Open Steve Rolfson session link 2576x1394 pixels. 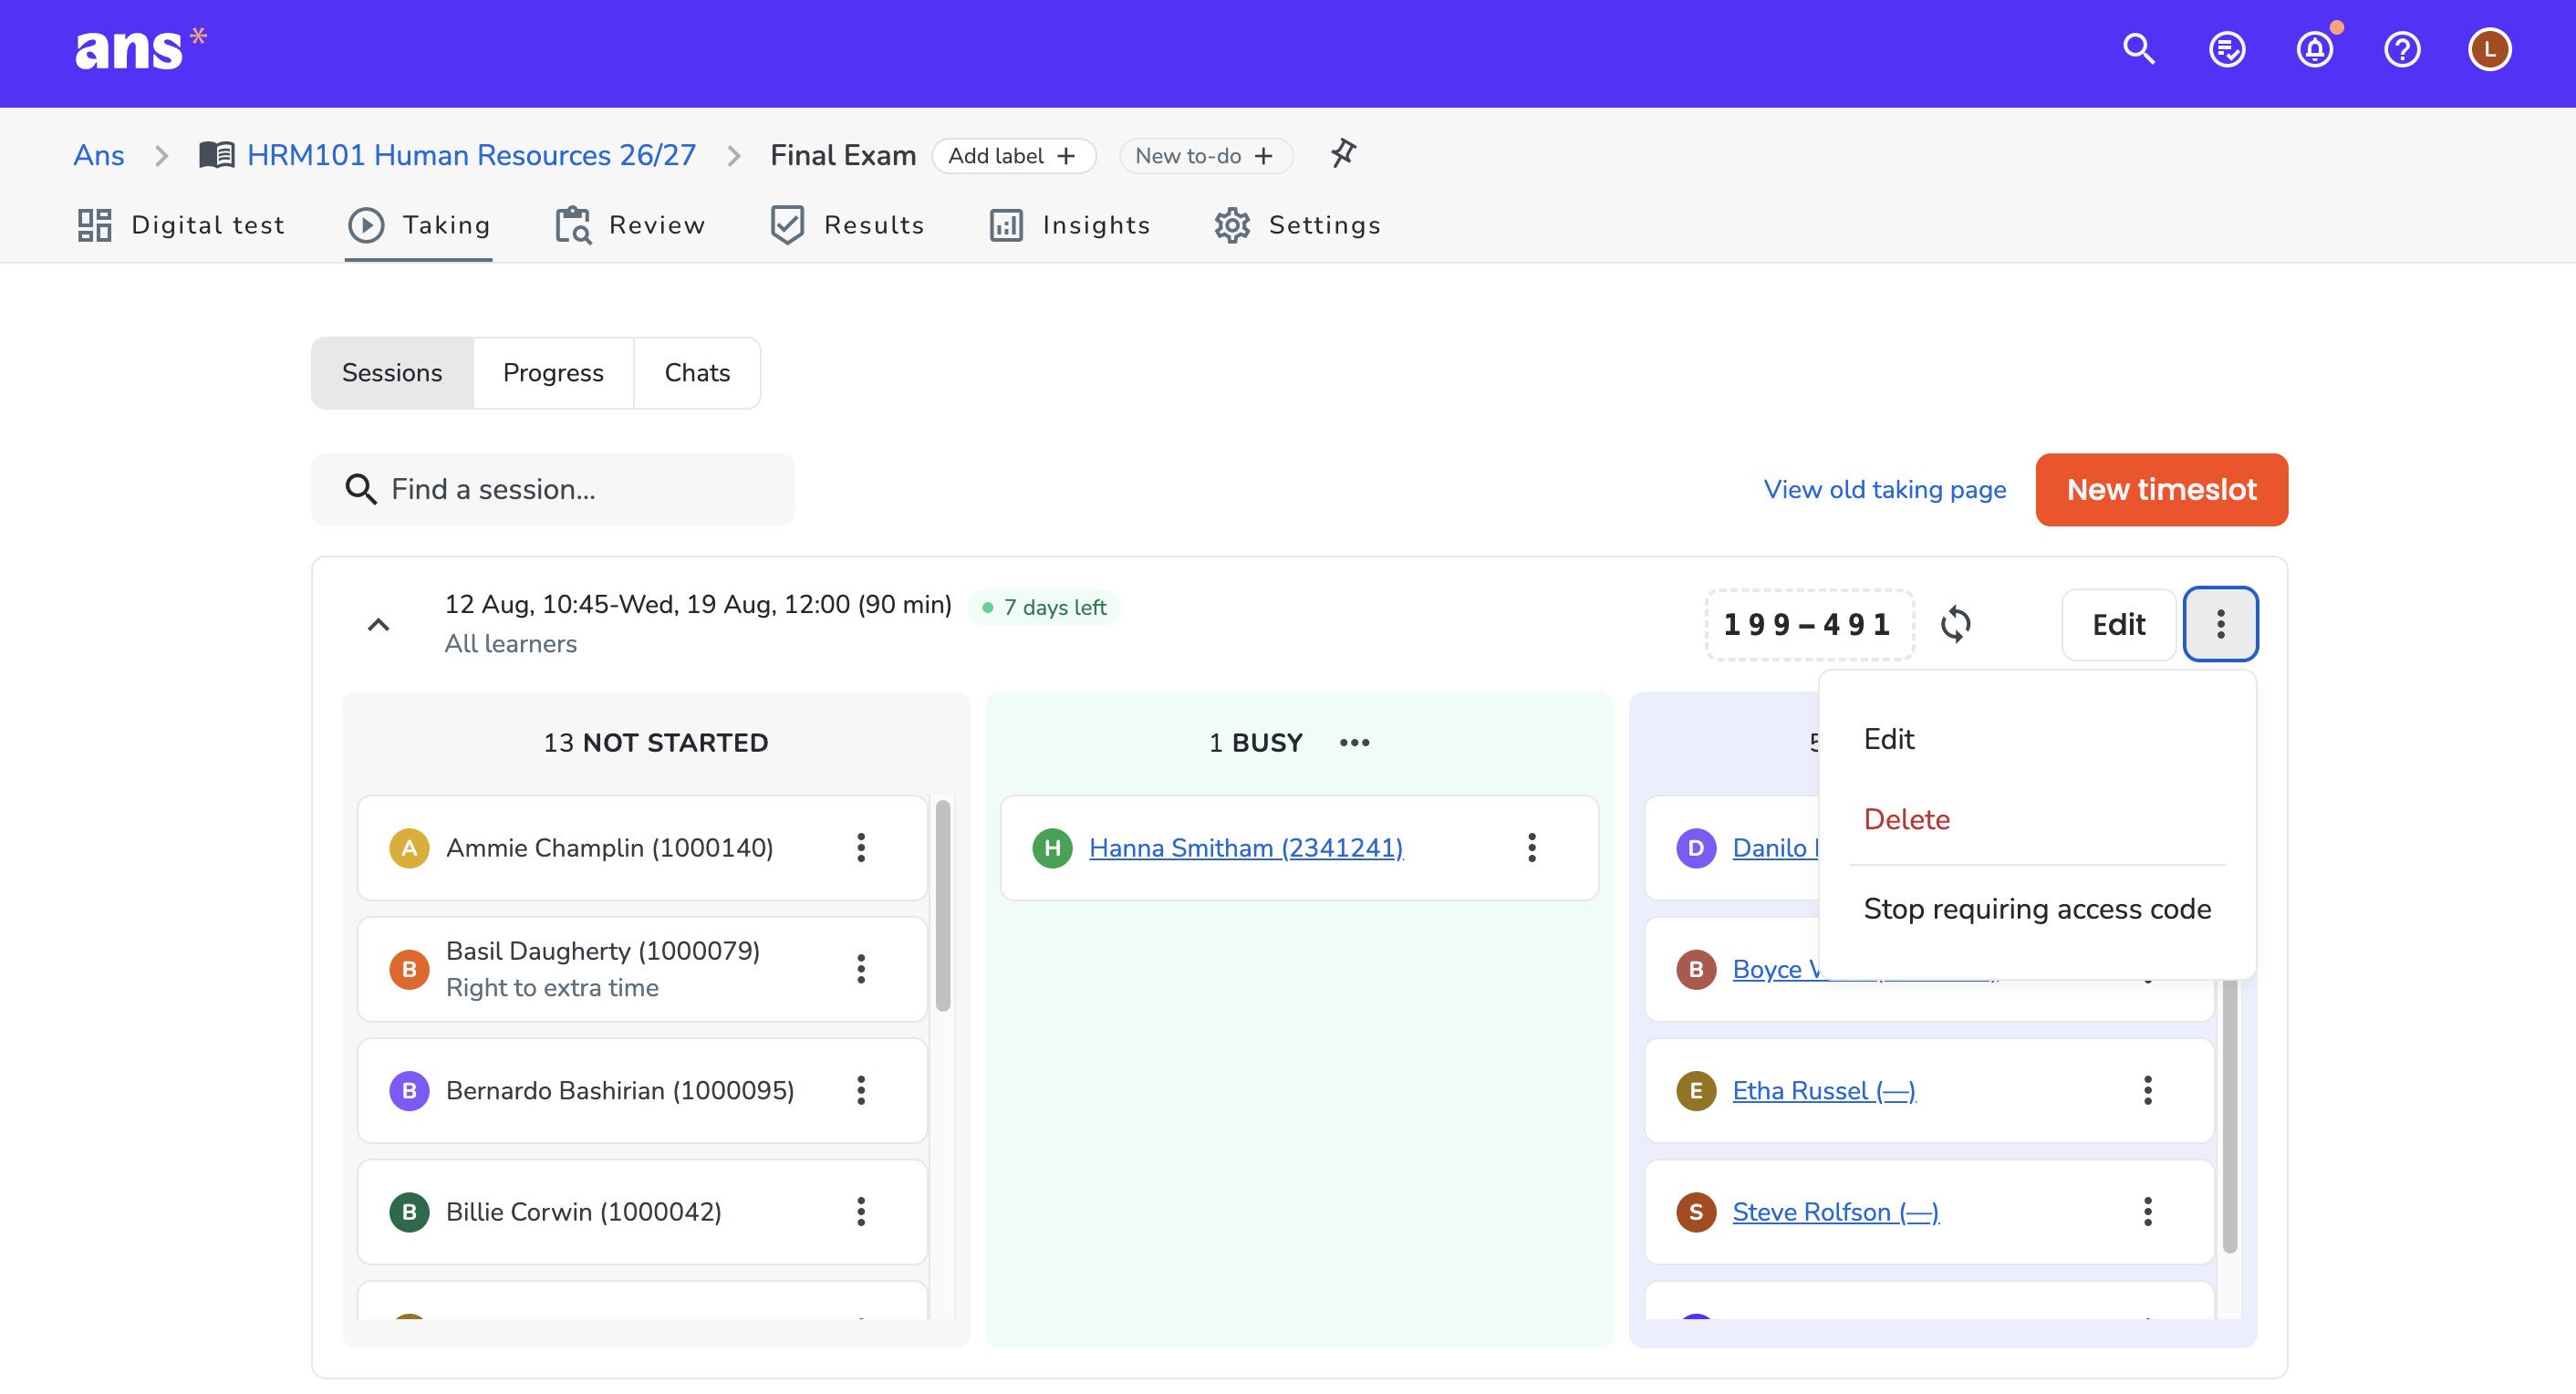click(x=1836, y=1211)
